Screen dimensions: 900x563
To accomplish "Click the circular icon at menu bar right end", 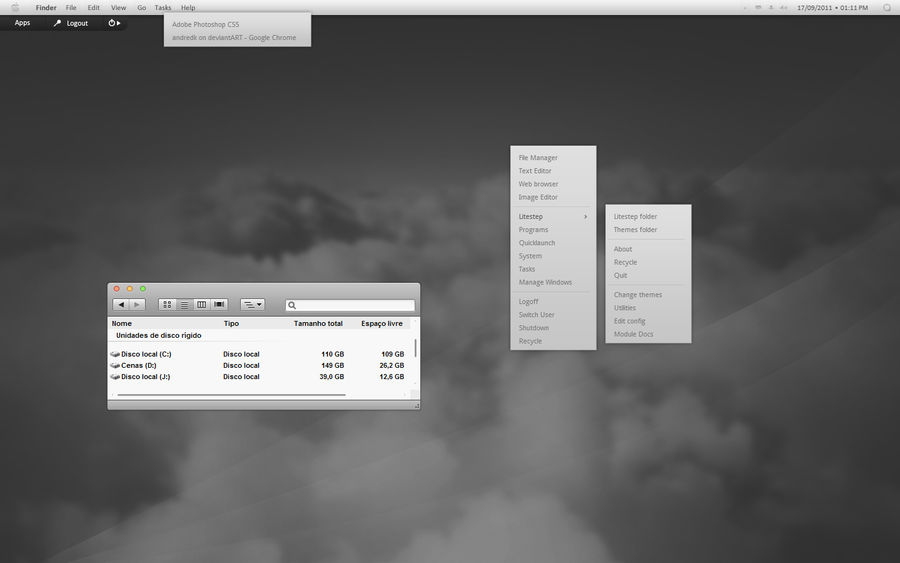I will pyautogui.click(x=887, y=8).
